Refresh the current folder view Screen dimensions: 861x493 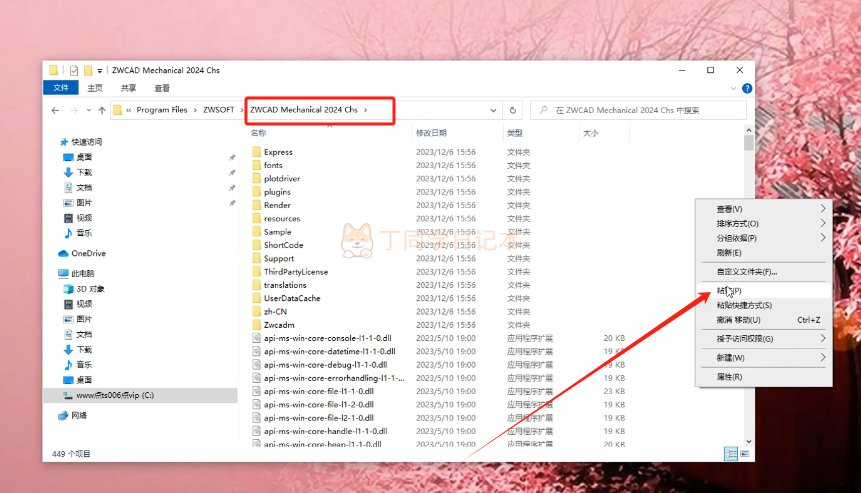coord(512,110)
